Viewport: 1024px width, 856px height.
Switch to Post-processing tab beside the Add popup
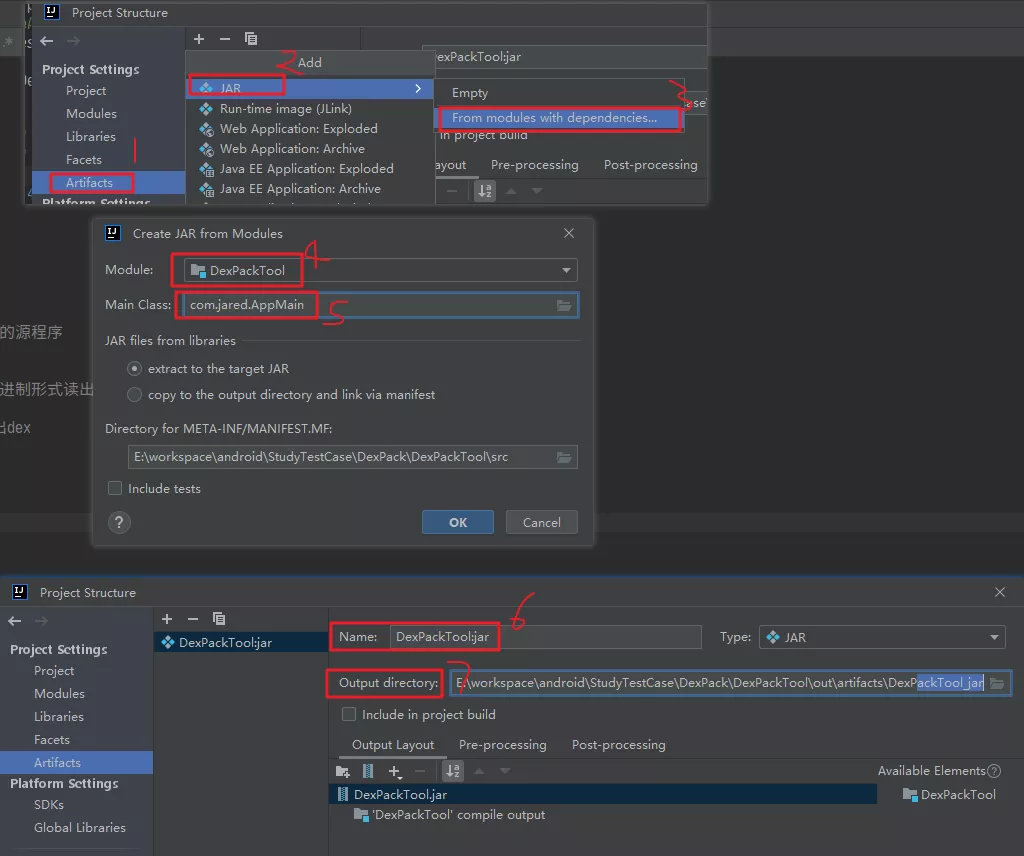click(x=650, y=165)
